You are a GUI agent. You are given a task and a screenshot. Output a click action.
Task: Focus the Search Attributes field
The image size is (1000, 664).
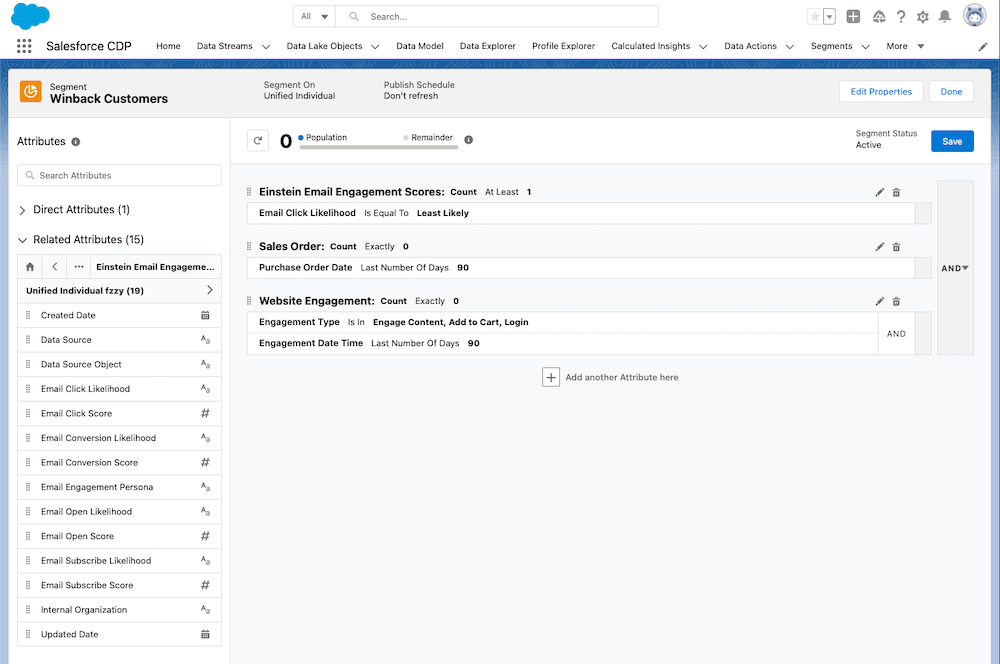click(x=119, y=175)
